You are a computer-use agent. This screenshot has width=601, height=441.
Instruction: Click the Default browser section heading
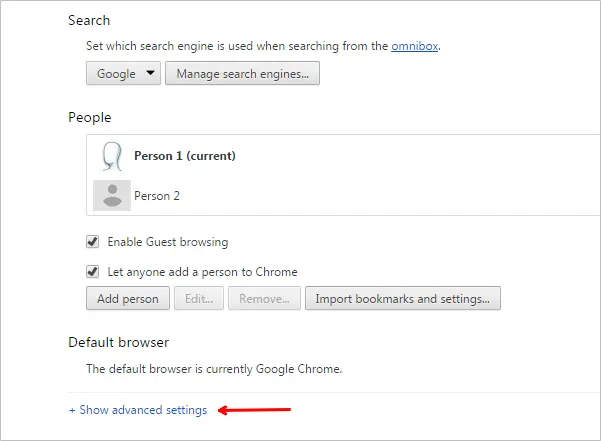click(x=118, y=342)
